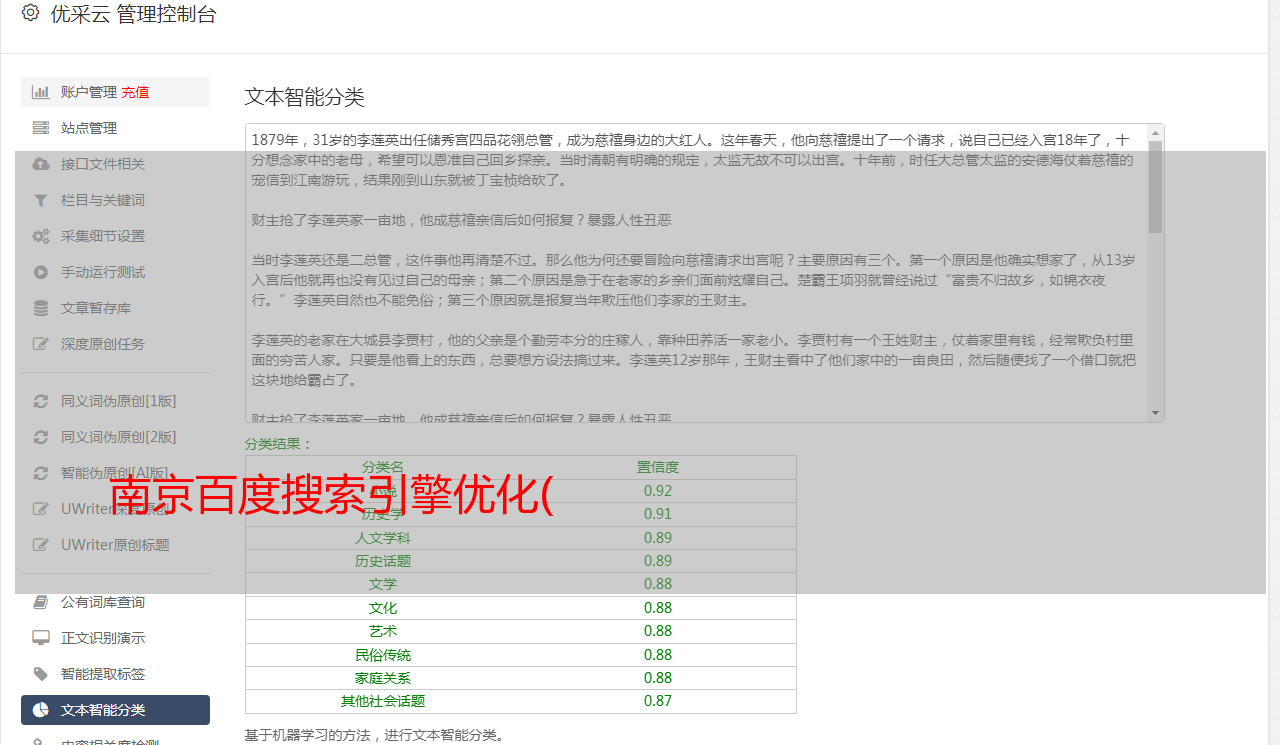
Task: Click the refresh icon for 智能伪原创[AI版]
Action: 41,473
